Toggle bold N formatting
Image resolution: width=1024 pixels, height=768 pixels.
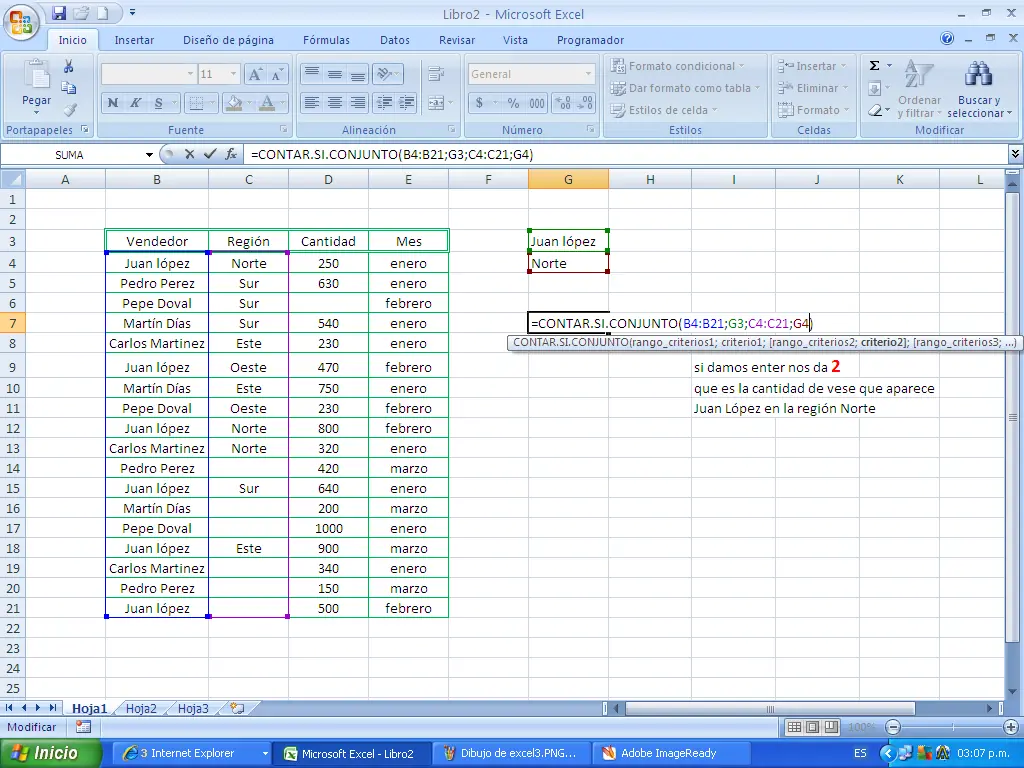tap(113, 102)
